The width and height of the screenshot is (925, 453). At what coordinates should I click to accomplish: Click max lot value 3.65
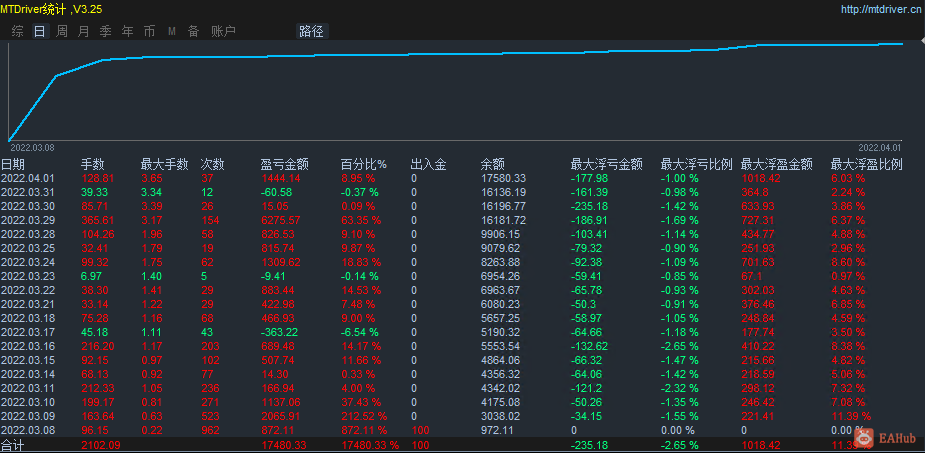[152, 178]
